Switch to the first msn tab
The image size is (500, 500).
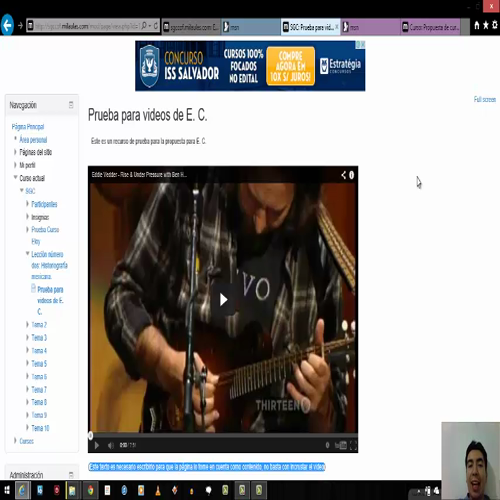[x=251, y=27]
